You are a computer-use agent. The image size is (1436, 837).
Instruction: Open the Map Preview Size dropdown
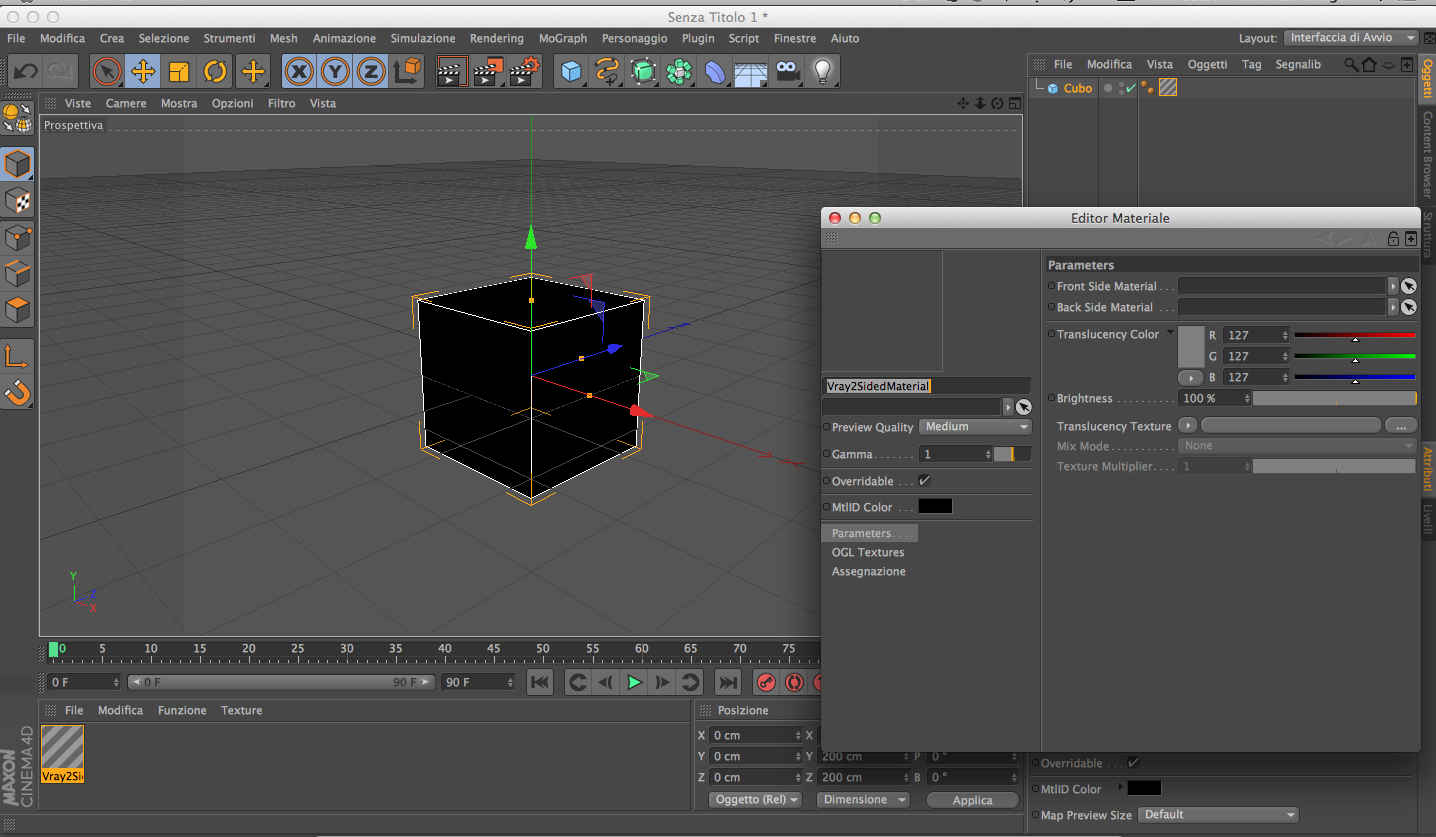[1218, 815]
